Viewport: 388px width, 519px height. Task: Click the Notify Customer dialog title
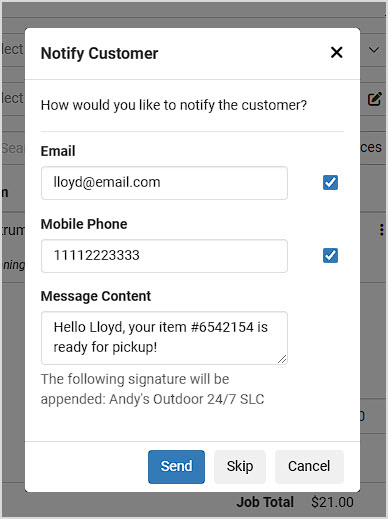click(99, 53)
